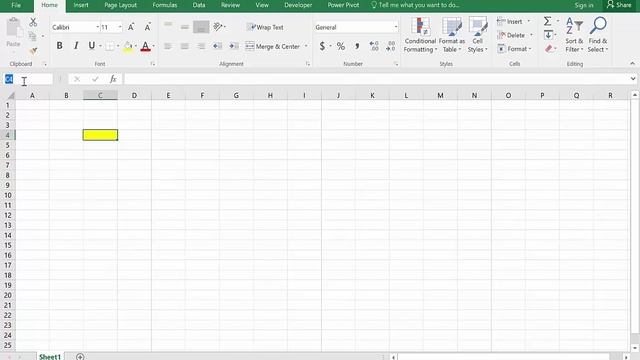Add a new sheet plus button

[x=80, y=357]
